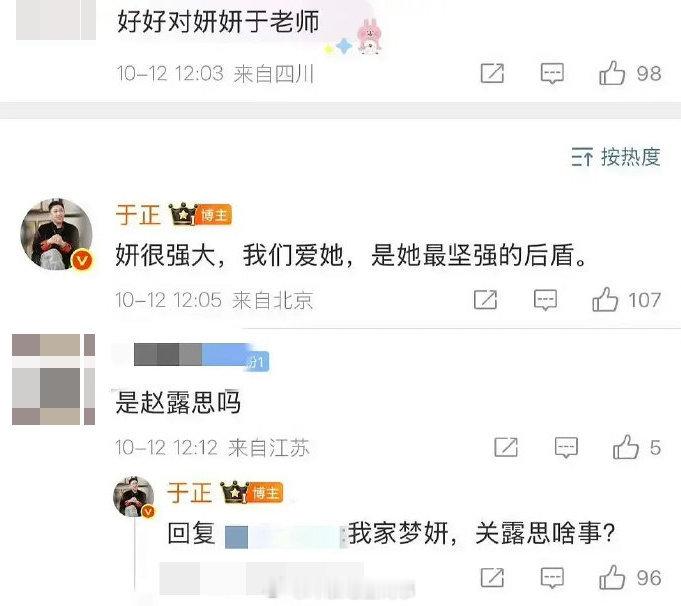Screen dimensions: 681x606
Task: Open 于正's username link in top comment
Action: pos(138,215)
